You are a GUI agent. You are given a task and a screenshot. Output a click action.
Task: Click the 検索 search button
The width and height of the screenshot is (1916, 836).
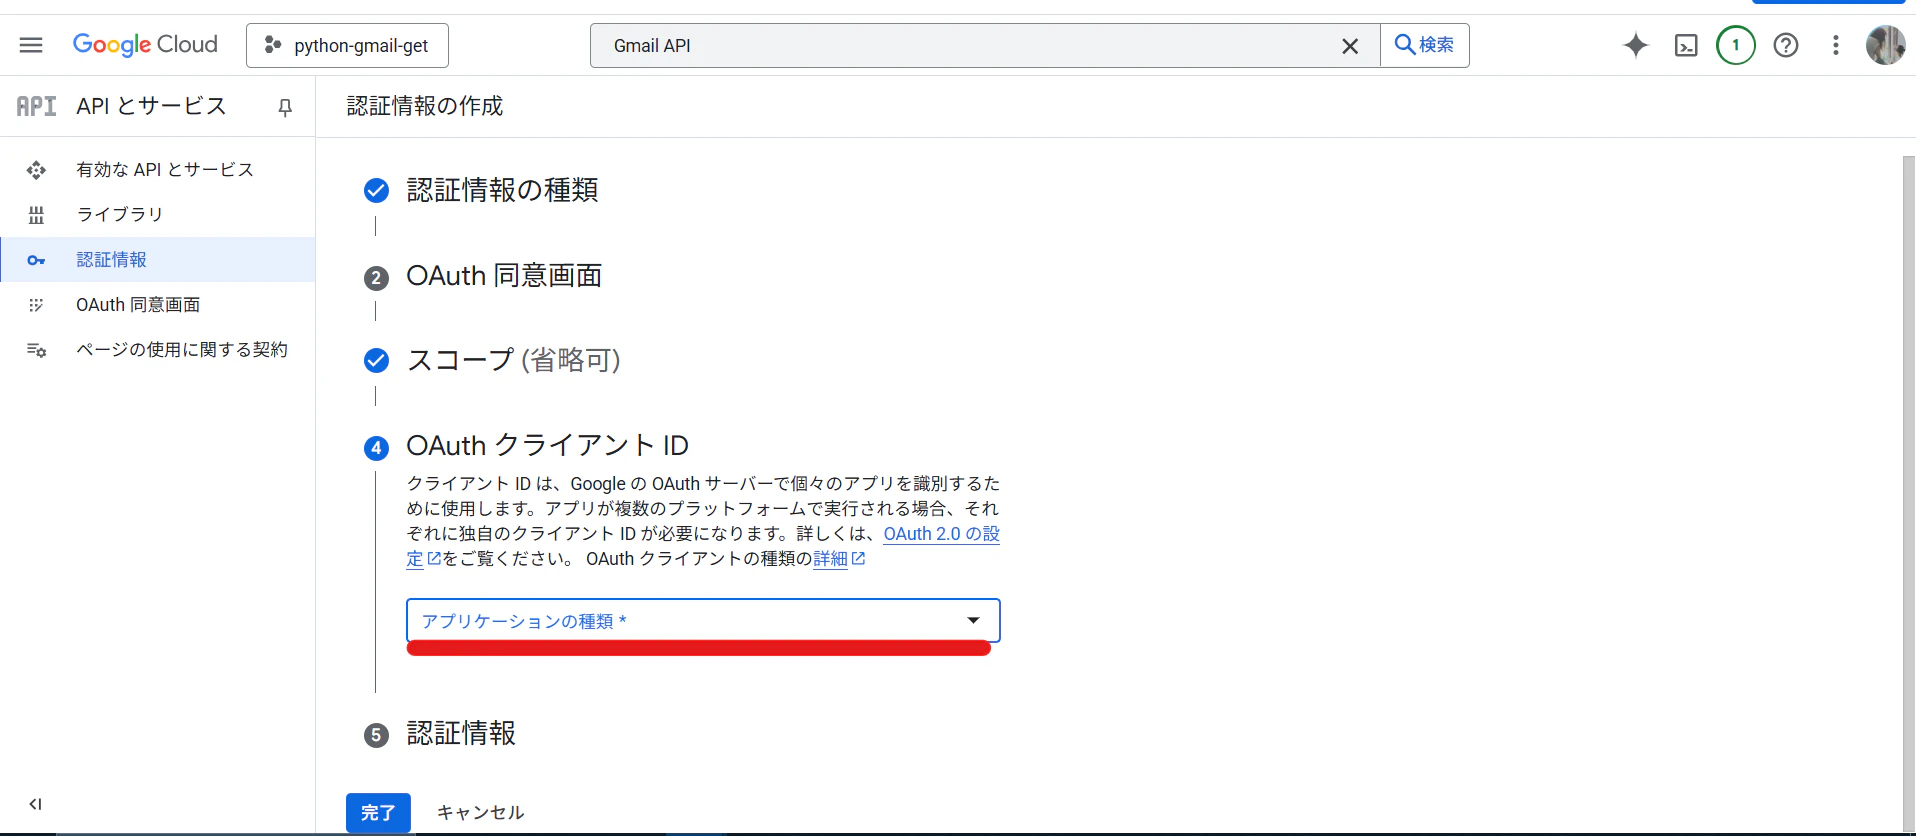[1425, 45]
